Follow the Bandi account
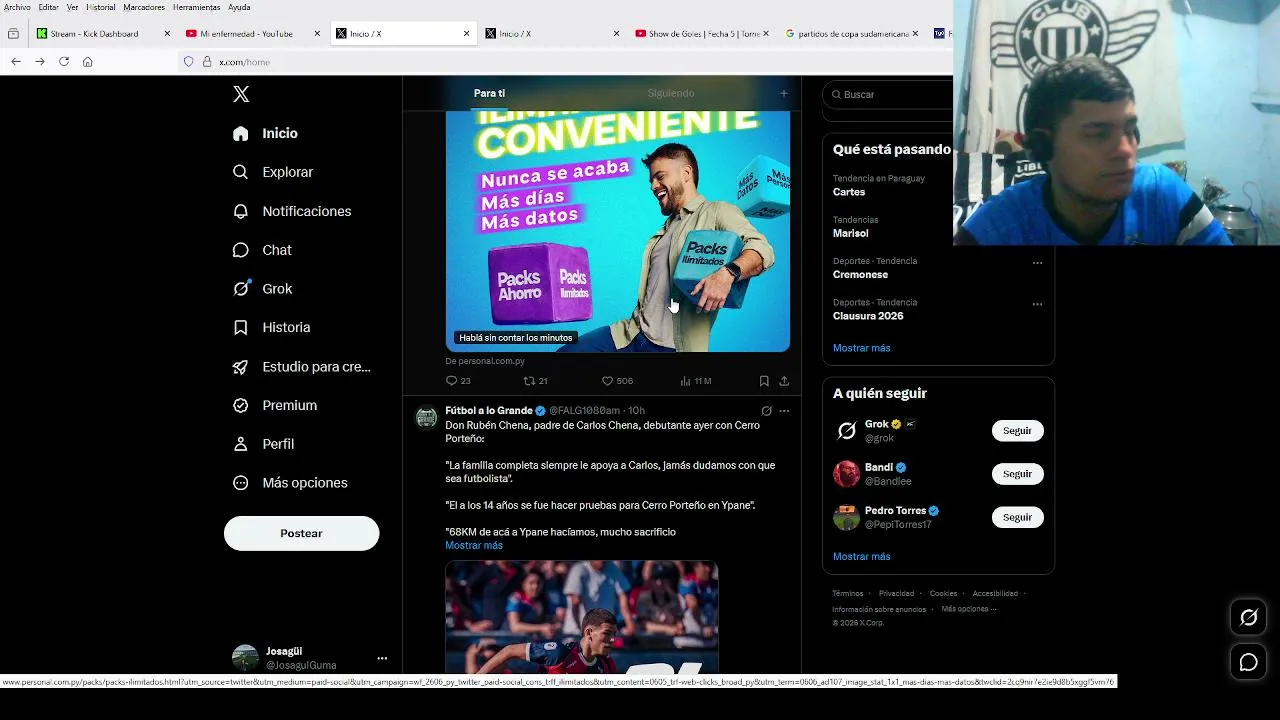The image size is (1280, 720). 1017,474
